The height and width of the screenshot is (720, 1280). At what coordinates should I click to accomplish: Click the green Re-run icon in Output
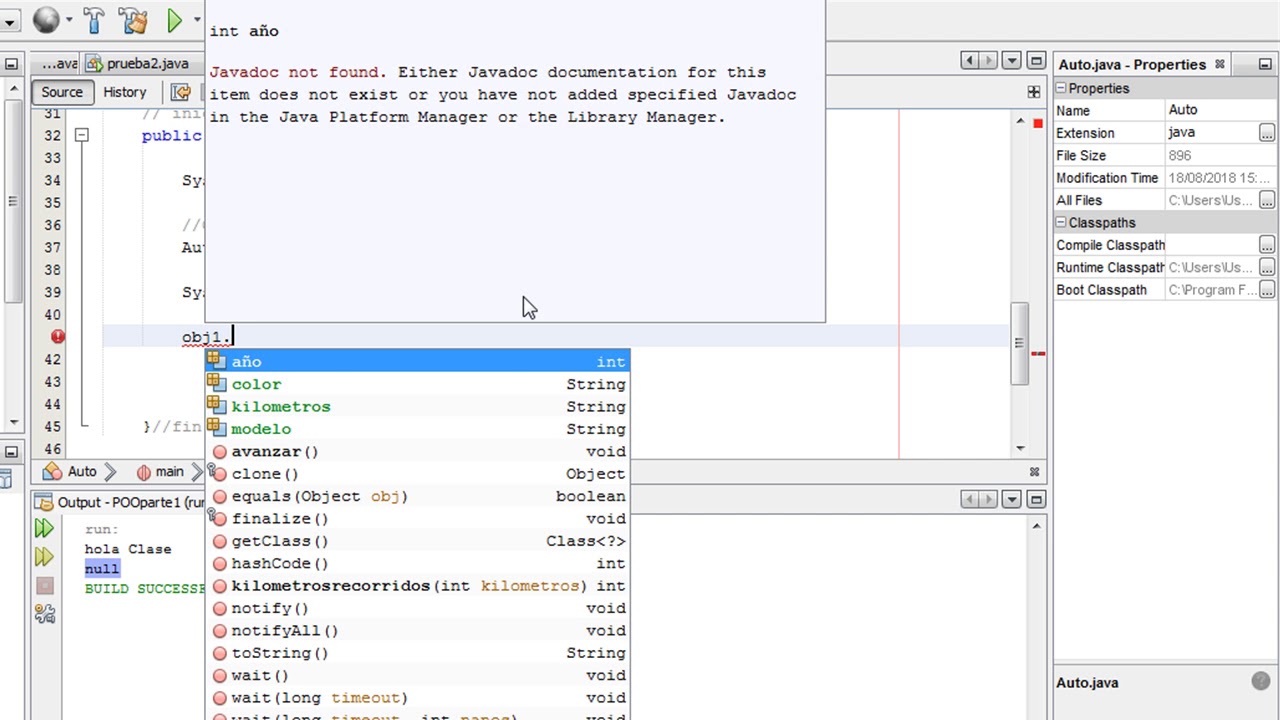(44, 528)
